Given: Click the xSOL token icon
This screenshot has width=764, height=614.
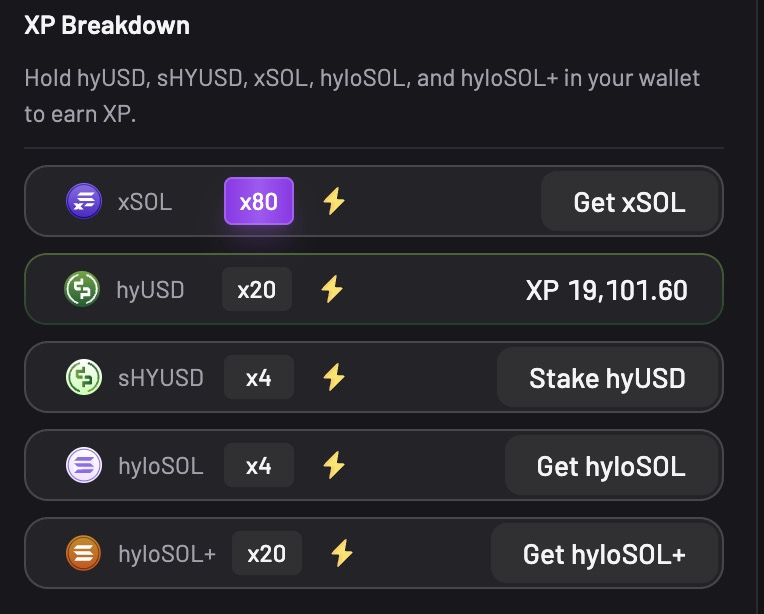Looking at the screenshot, I should (x=84, y=201).
